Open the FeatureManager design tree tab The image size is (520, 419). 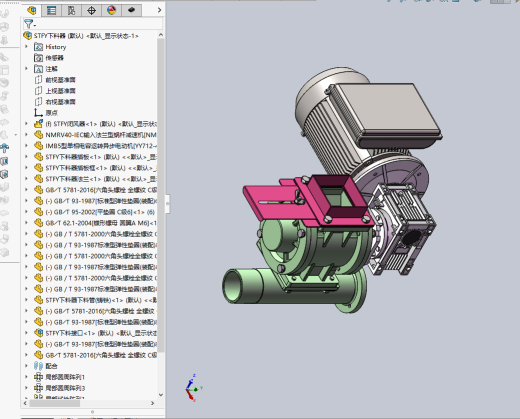(x=32, y=10)
